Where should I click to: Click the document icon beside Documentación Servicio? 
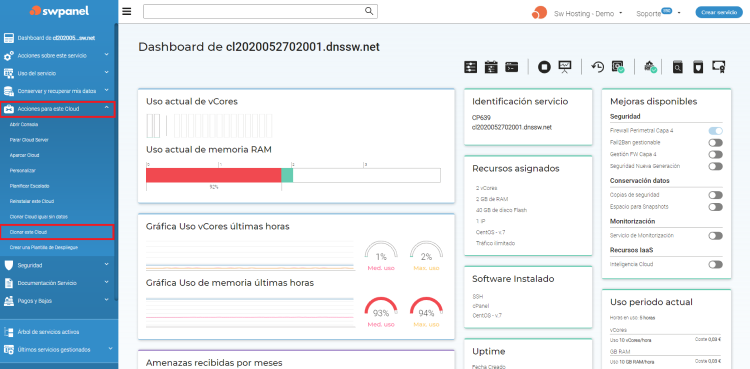point(9,283)
